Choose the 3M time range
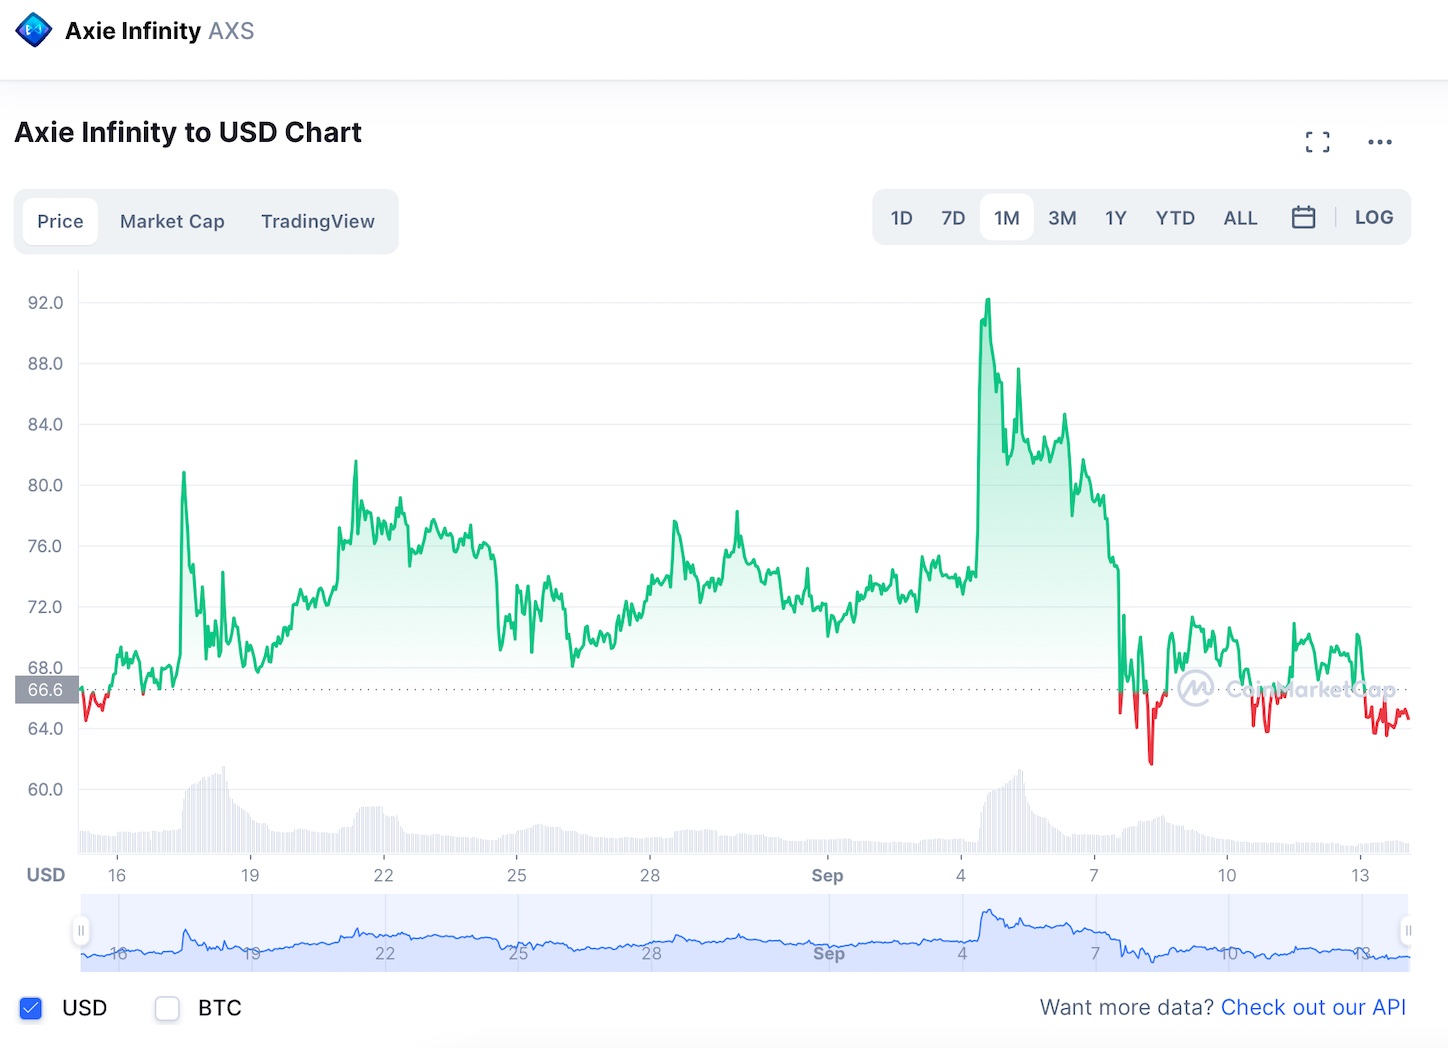 pyautogui.click(x=1062, y=218)
